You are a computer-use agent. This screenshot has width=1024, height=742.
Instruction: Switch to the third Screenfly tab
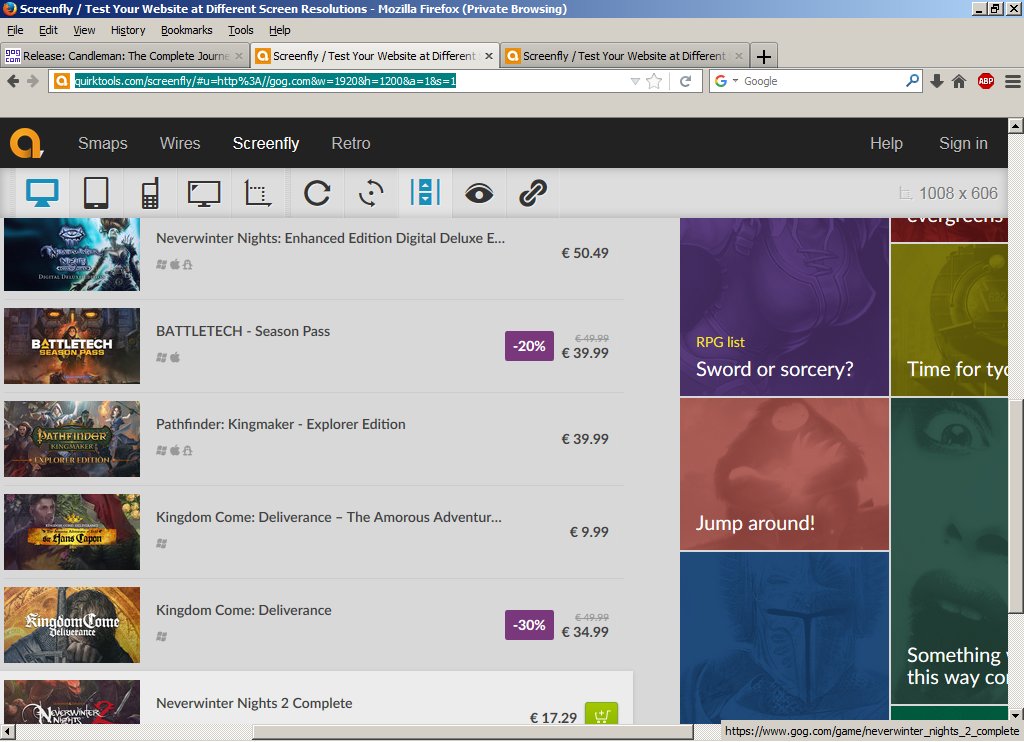click(x=624, y=56)
